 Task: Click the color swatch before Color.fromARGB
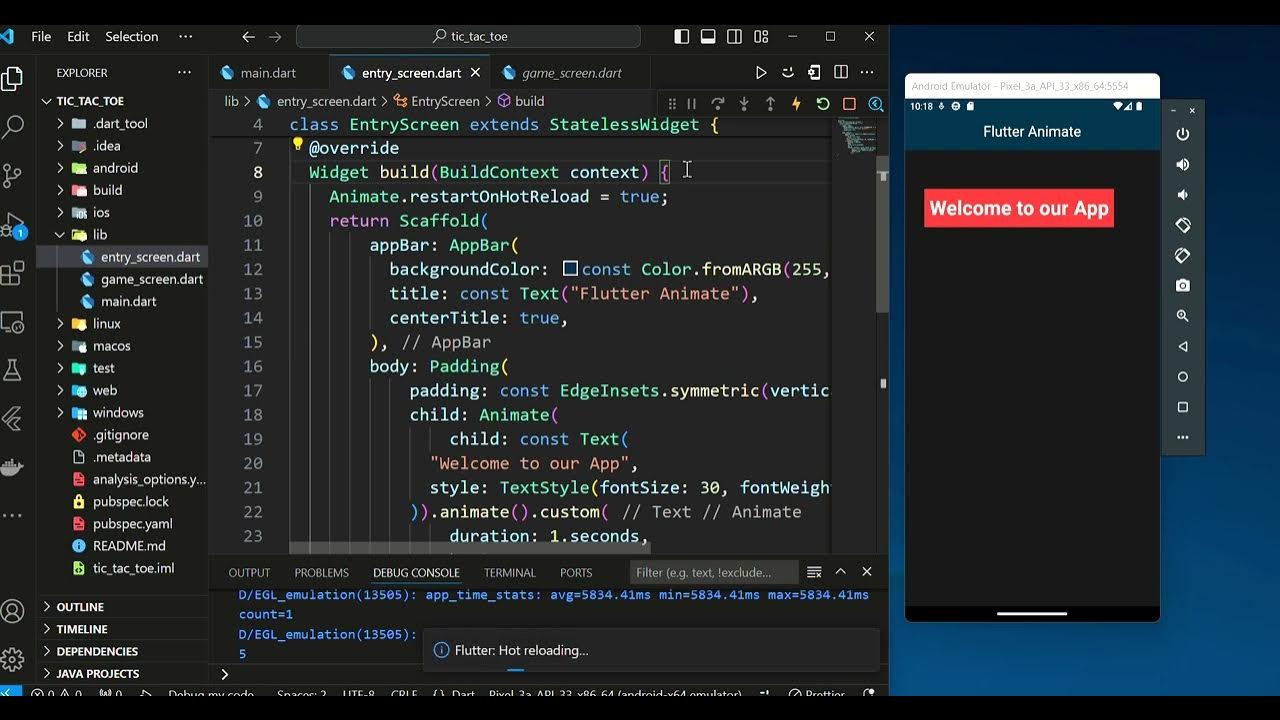click(x=571, y=269)
